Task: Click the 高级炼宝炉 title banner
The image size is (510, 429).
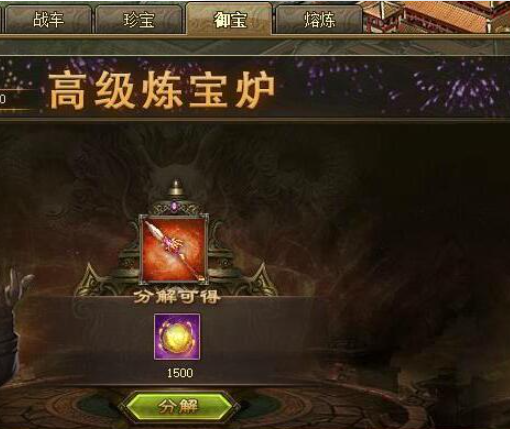Action: [161, 90]
